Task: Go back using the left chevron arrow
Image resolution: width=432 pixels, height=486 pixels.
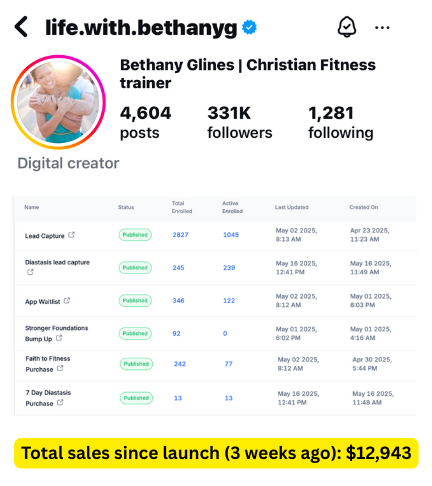Action: pos(21,27)
